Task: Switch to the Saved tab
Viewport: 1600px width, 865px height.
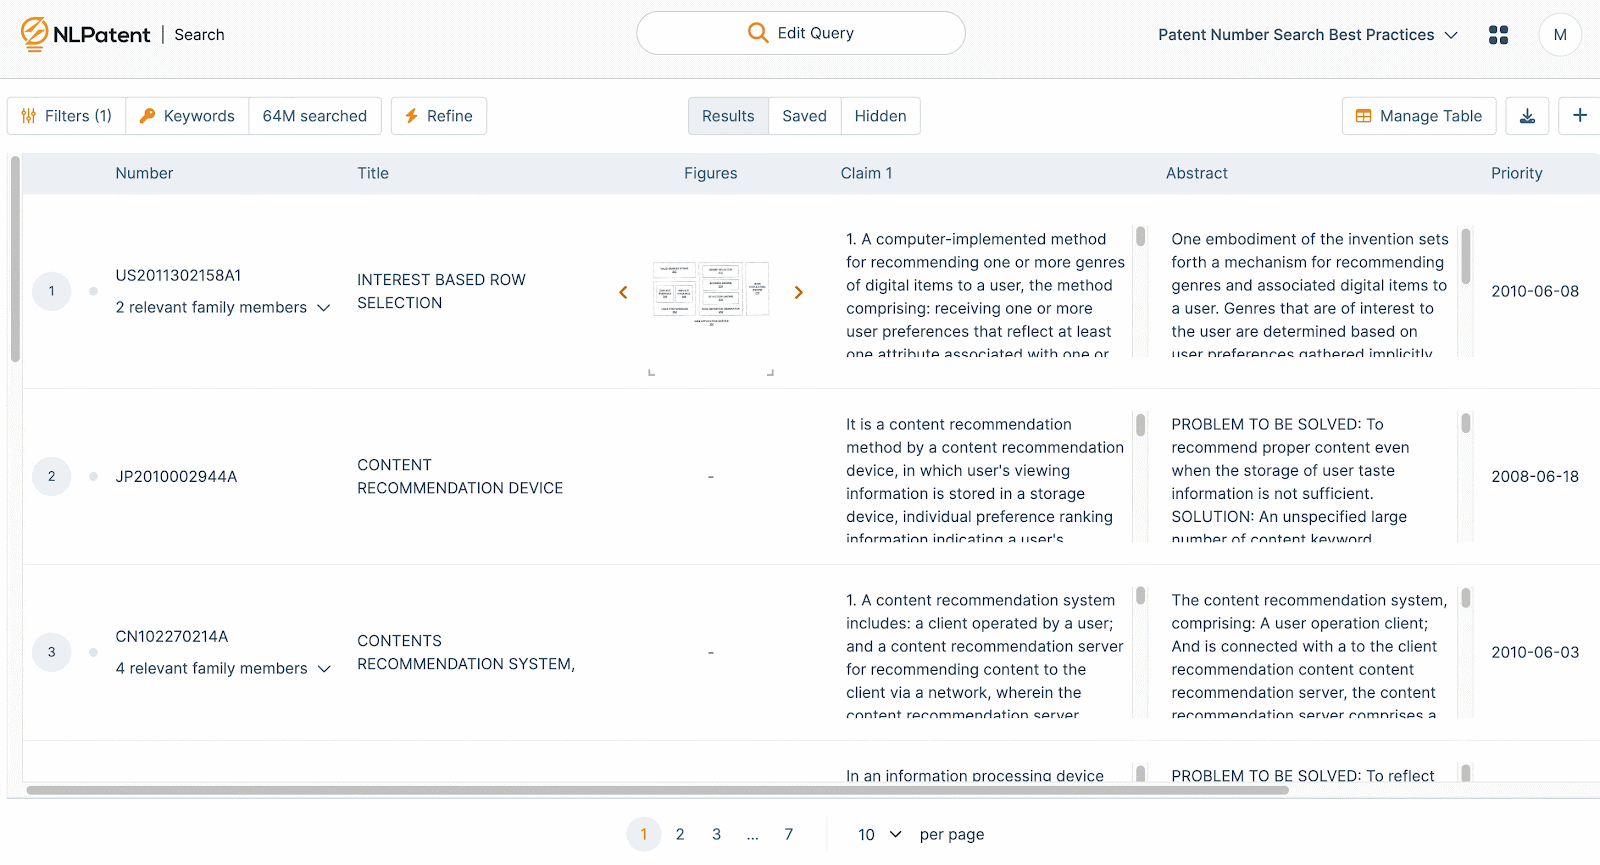Action: [x=804, y=116]
